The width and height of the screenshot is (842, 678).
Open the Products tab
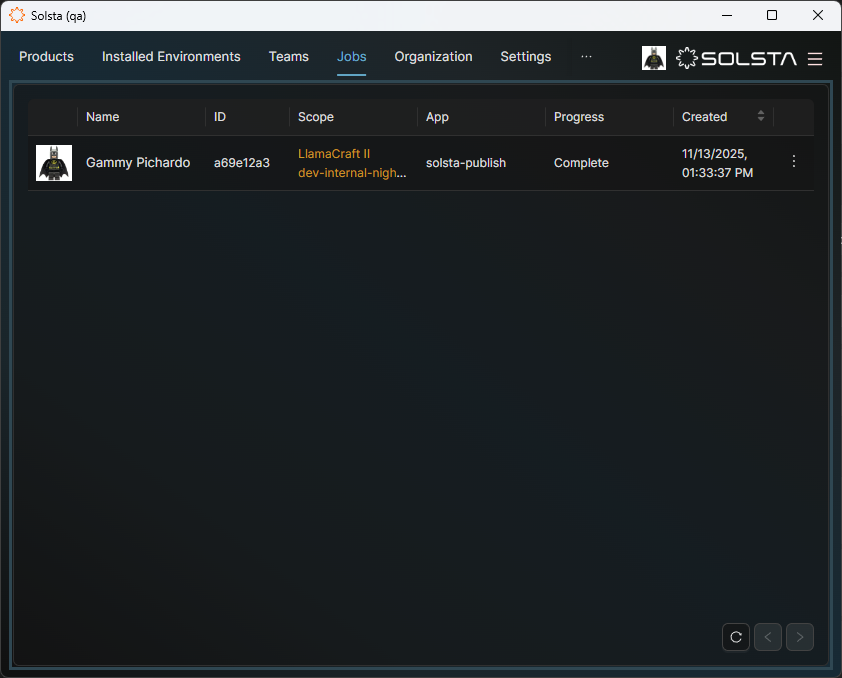(46, 57)
